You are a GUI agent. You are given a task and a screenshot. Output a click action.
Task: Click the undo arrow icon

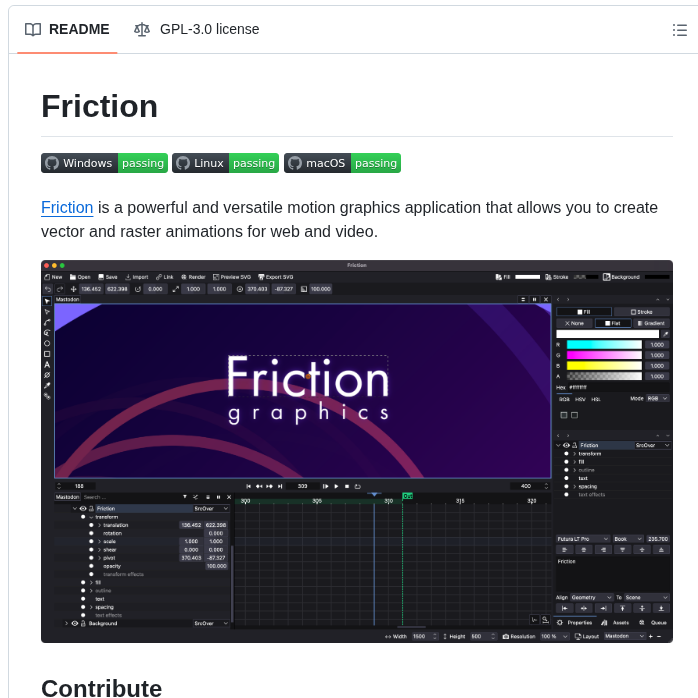(48, 289)
